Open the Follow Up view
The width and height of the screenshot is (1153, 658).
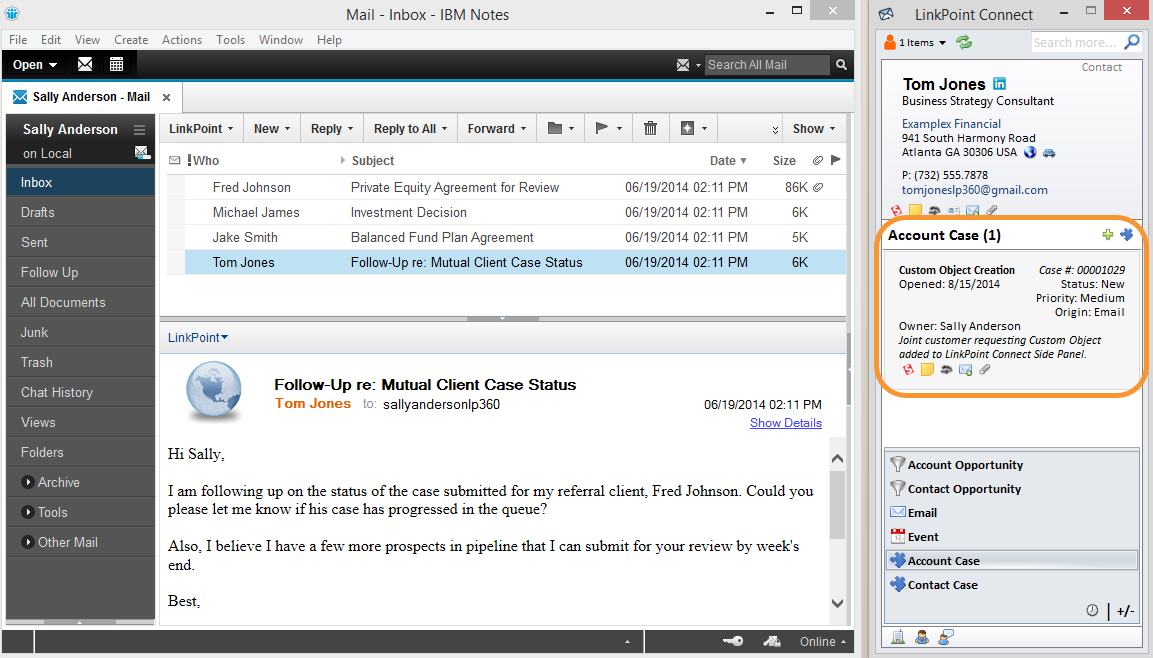pos(80,273)
